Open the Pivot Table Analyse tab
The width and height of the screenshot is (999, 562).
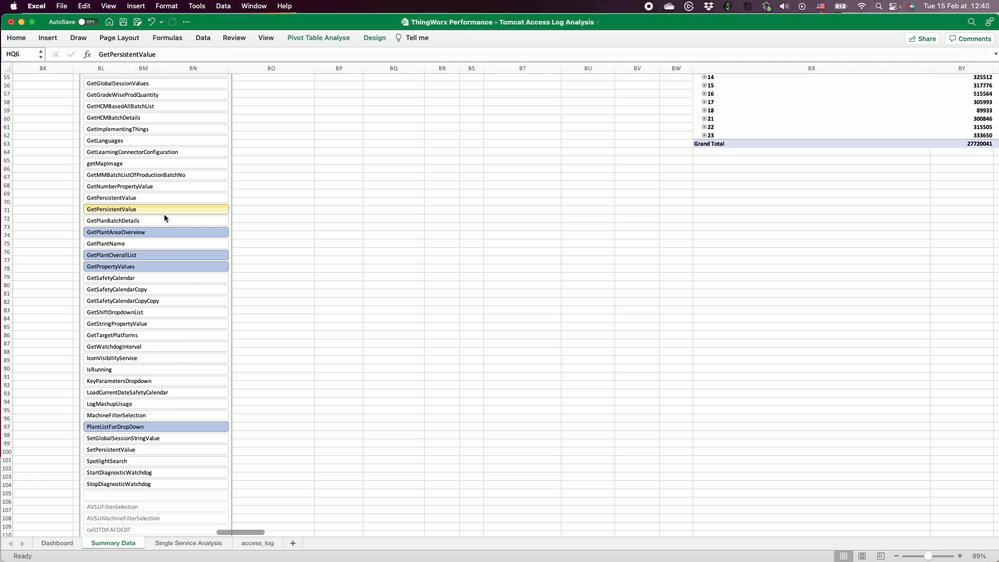click(x=319, y=38)
